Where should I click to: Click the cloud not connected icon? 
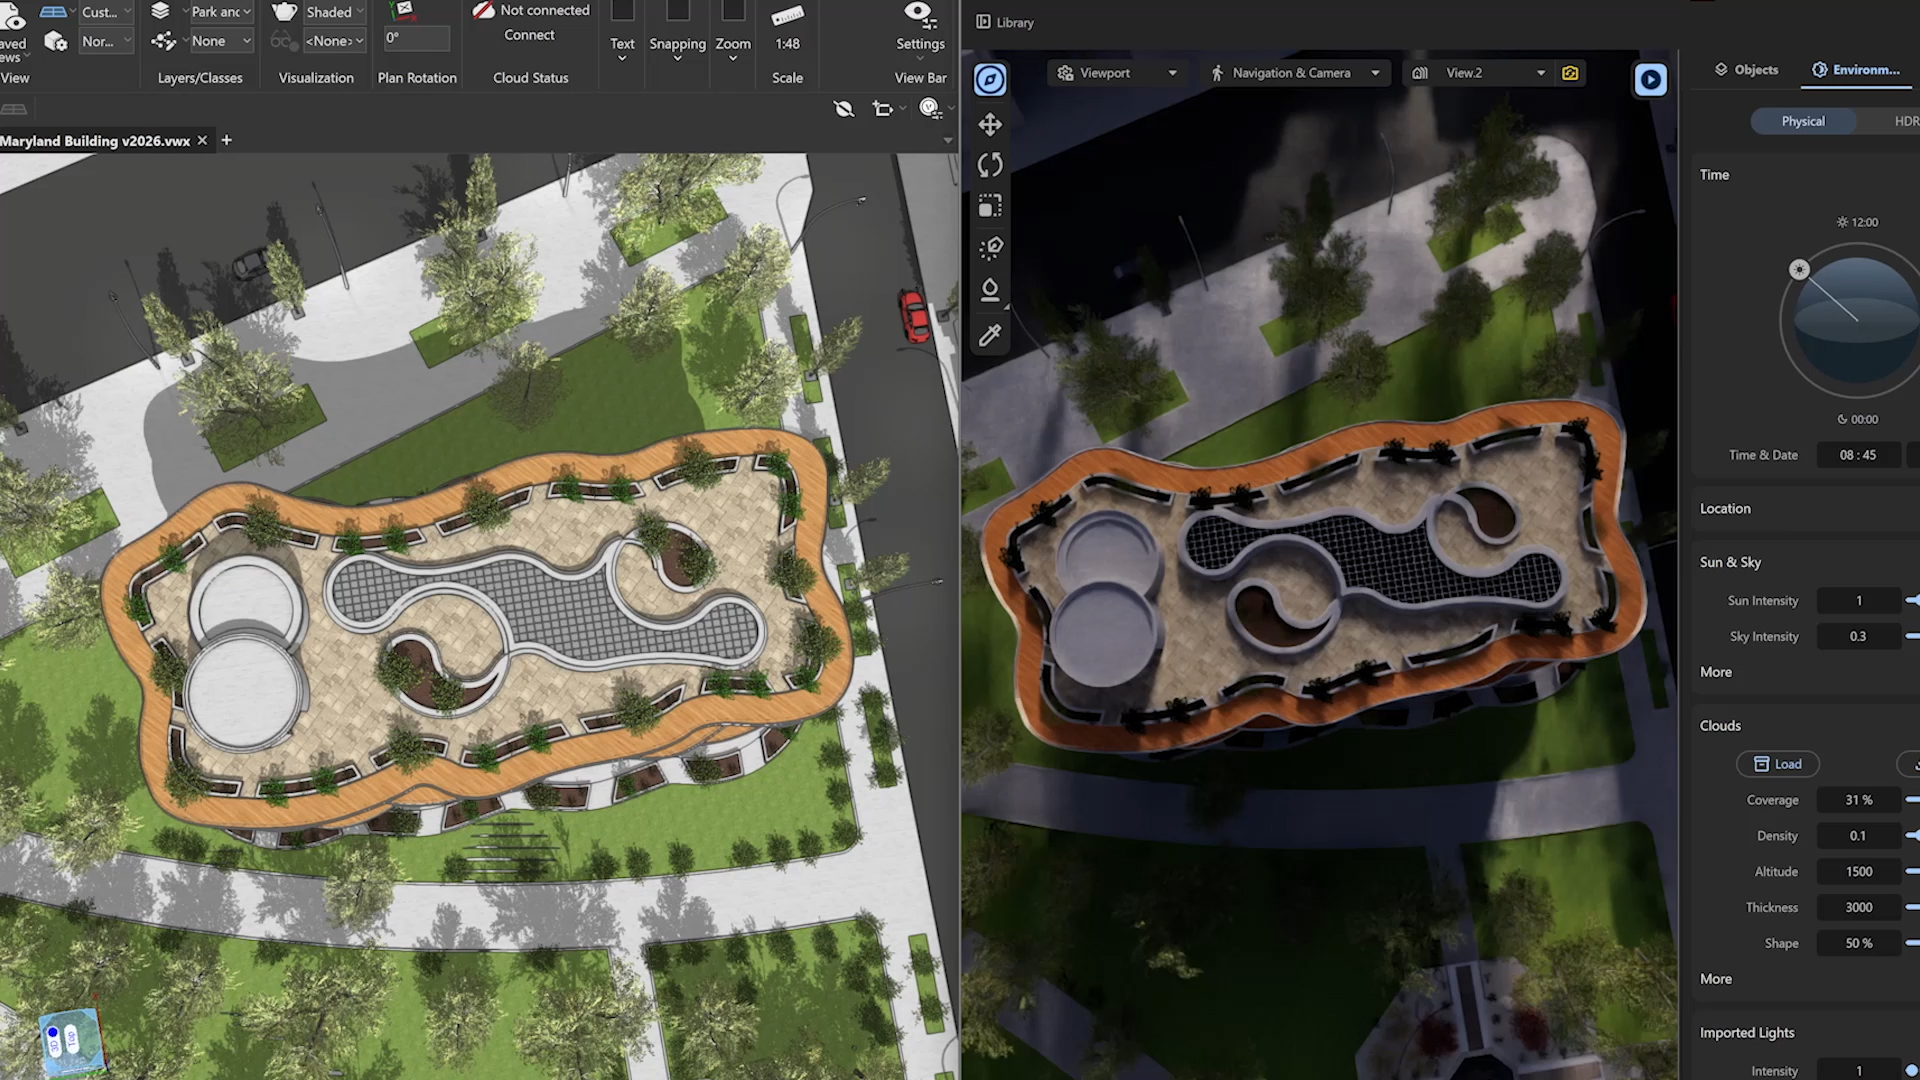tap(483, 10)
